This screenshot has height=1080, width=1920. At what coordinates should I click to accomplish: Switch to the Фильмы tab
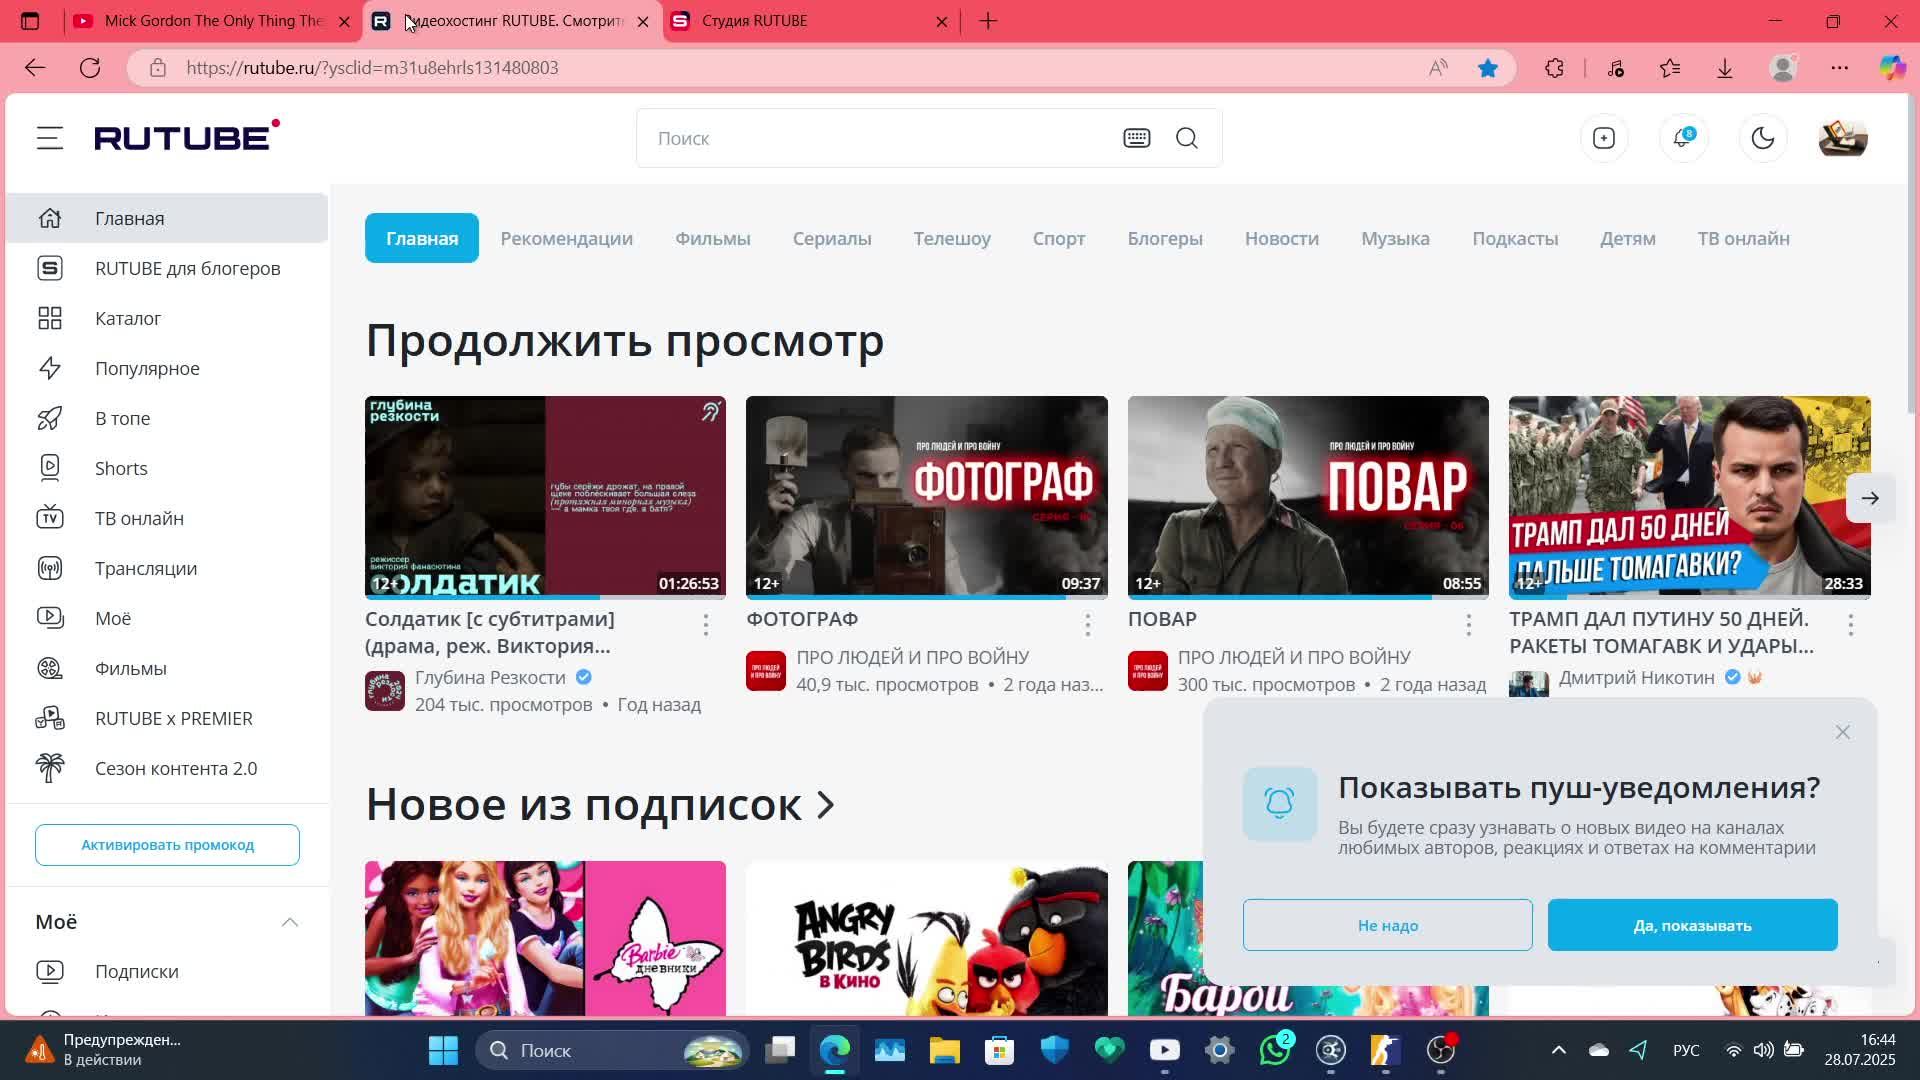point(712,238)
